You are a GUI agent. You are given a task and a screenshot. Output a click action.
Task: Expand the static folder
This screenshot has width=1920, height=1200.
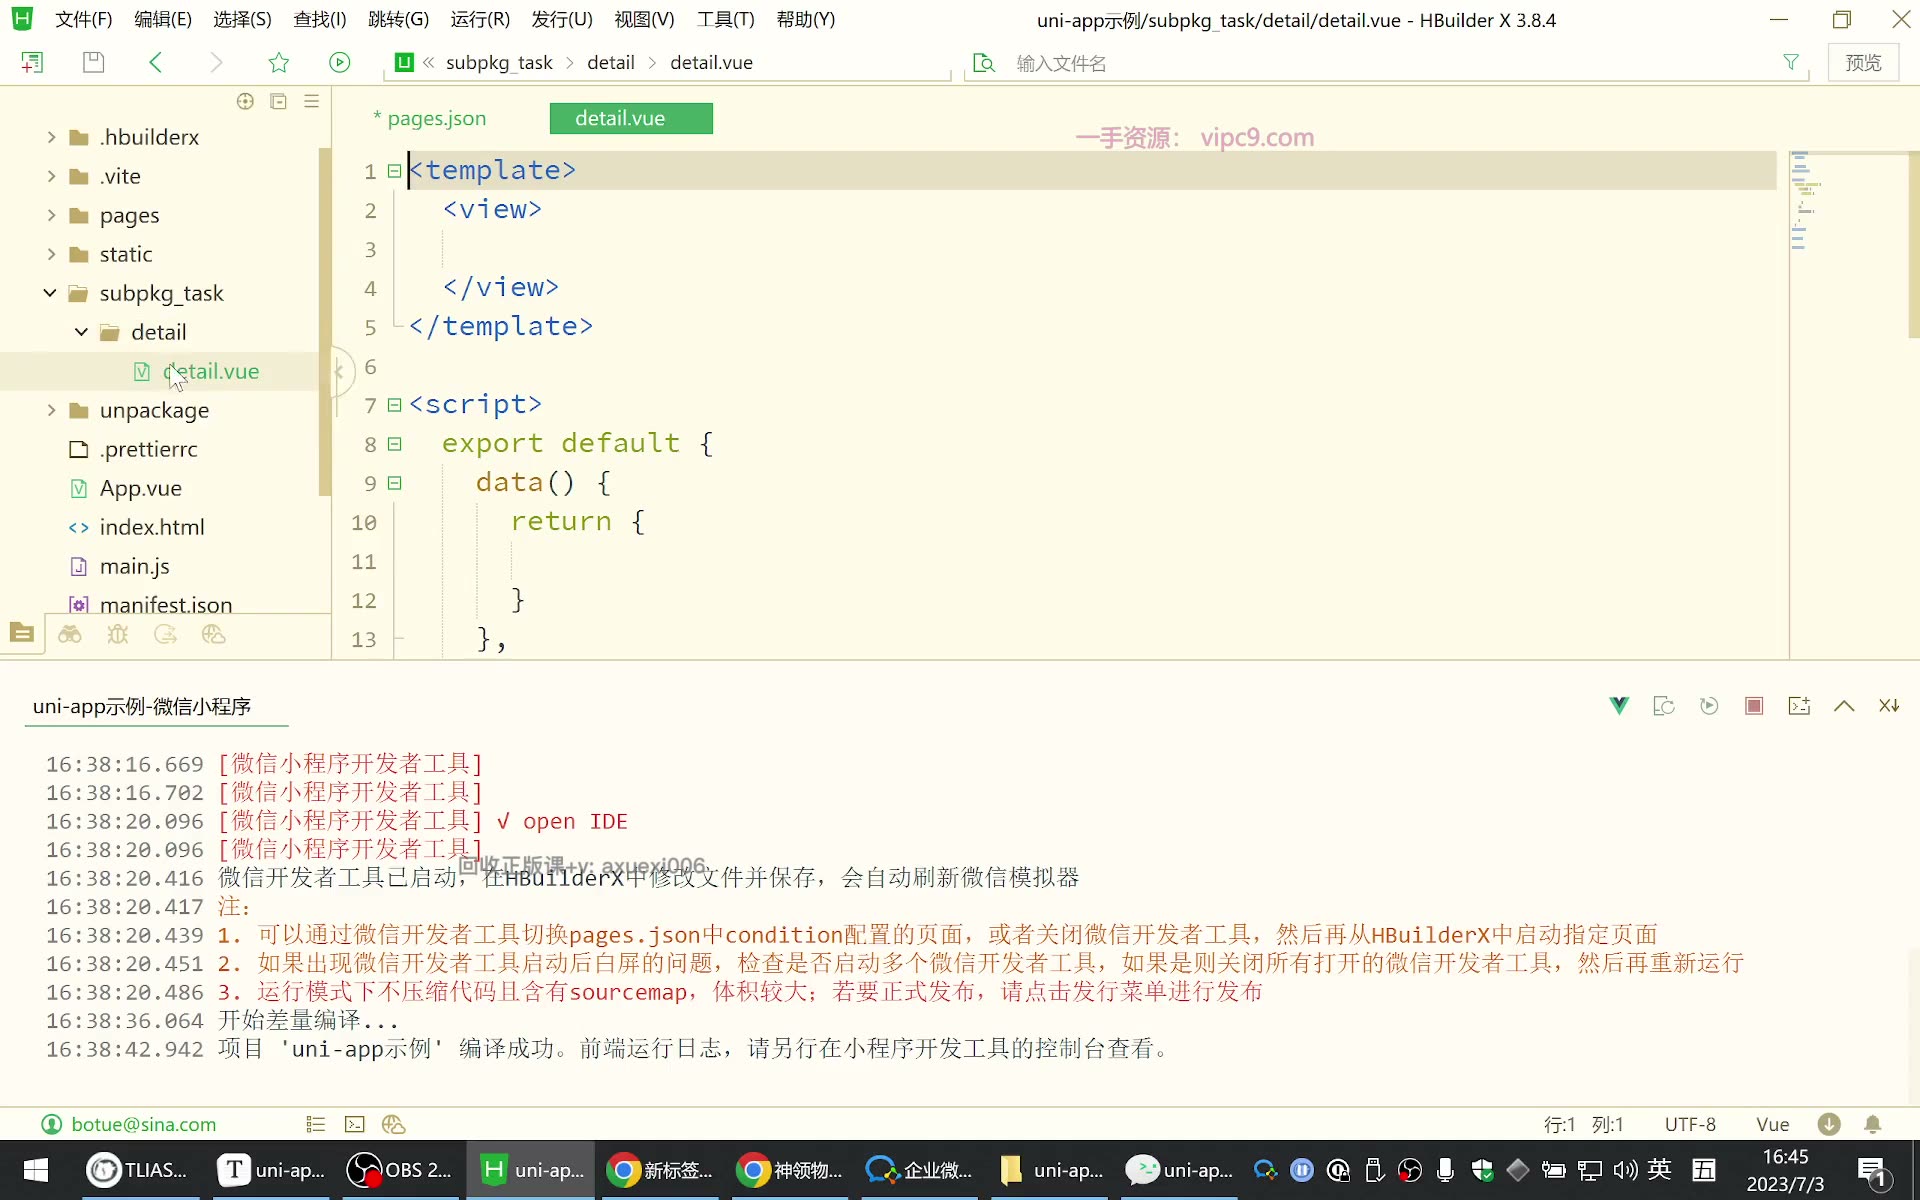coord(51,254)
